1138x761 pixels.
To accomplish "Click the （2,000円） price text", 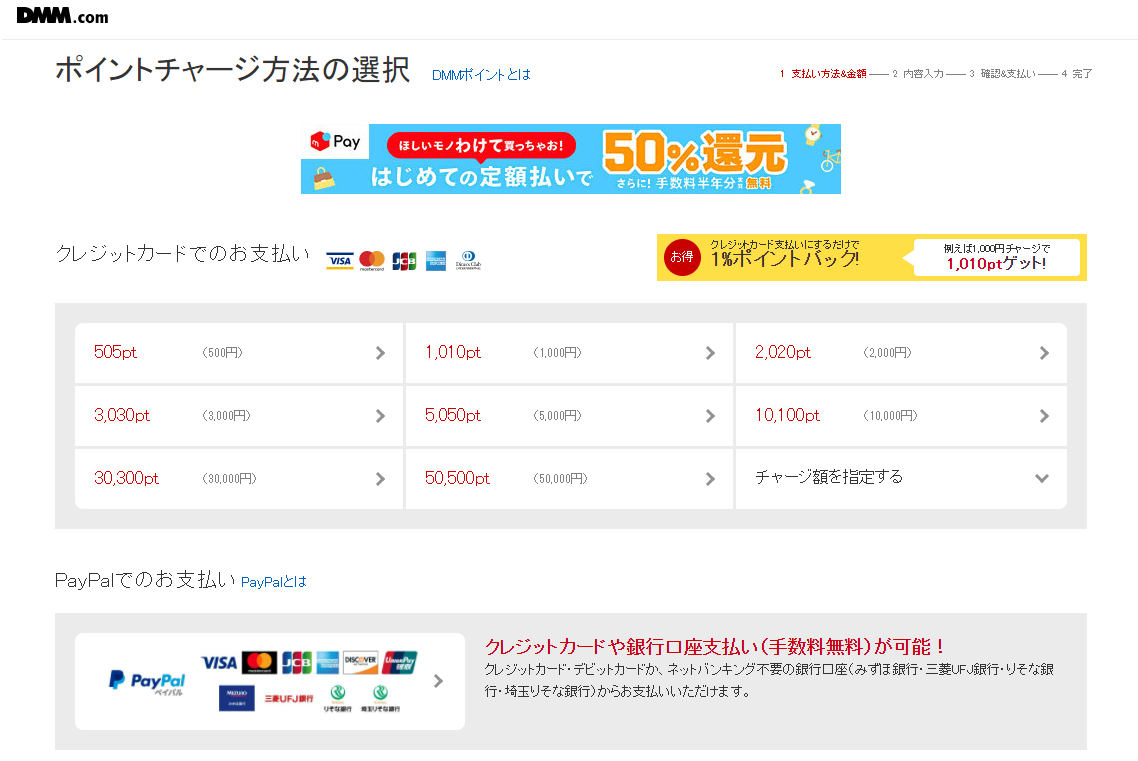I will coord(887,353).
